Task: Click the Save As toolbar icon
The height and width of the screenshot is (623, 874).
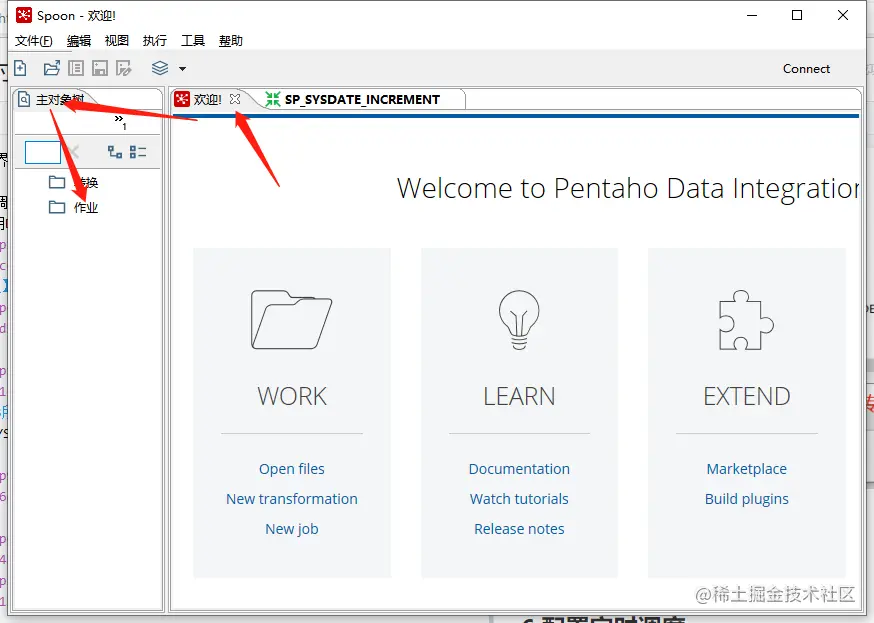Action: [124, 68]
